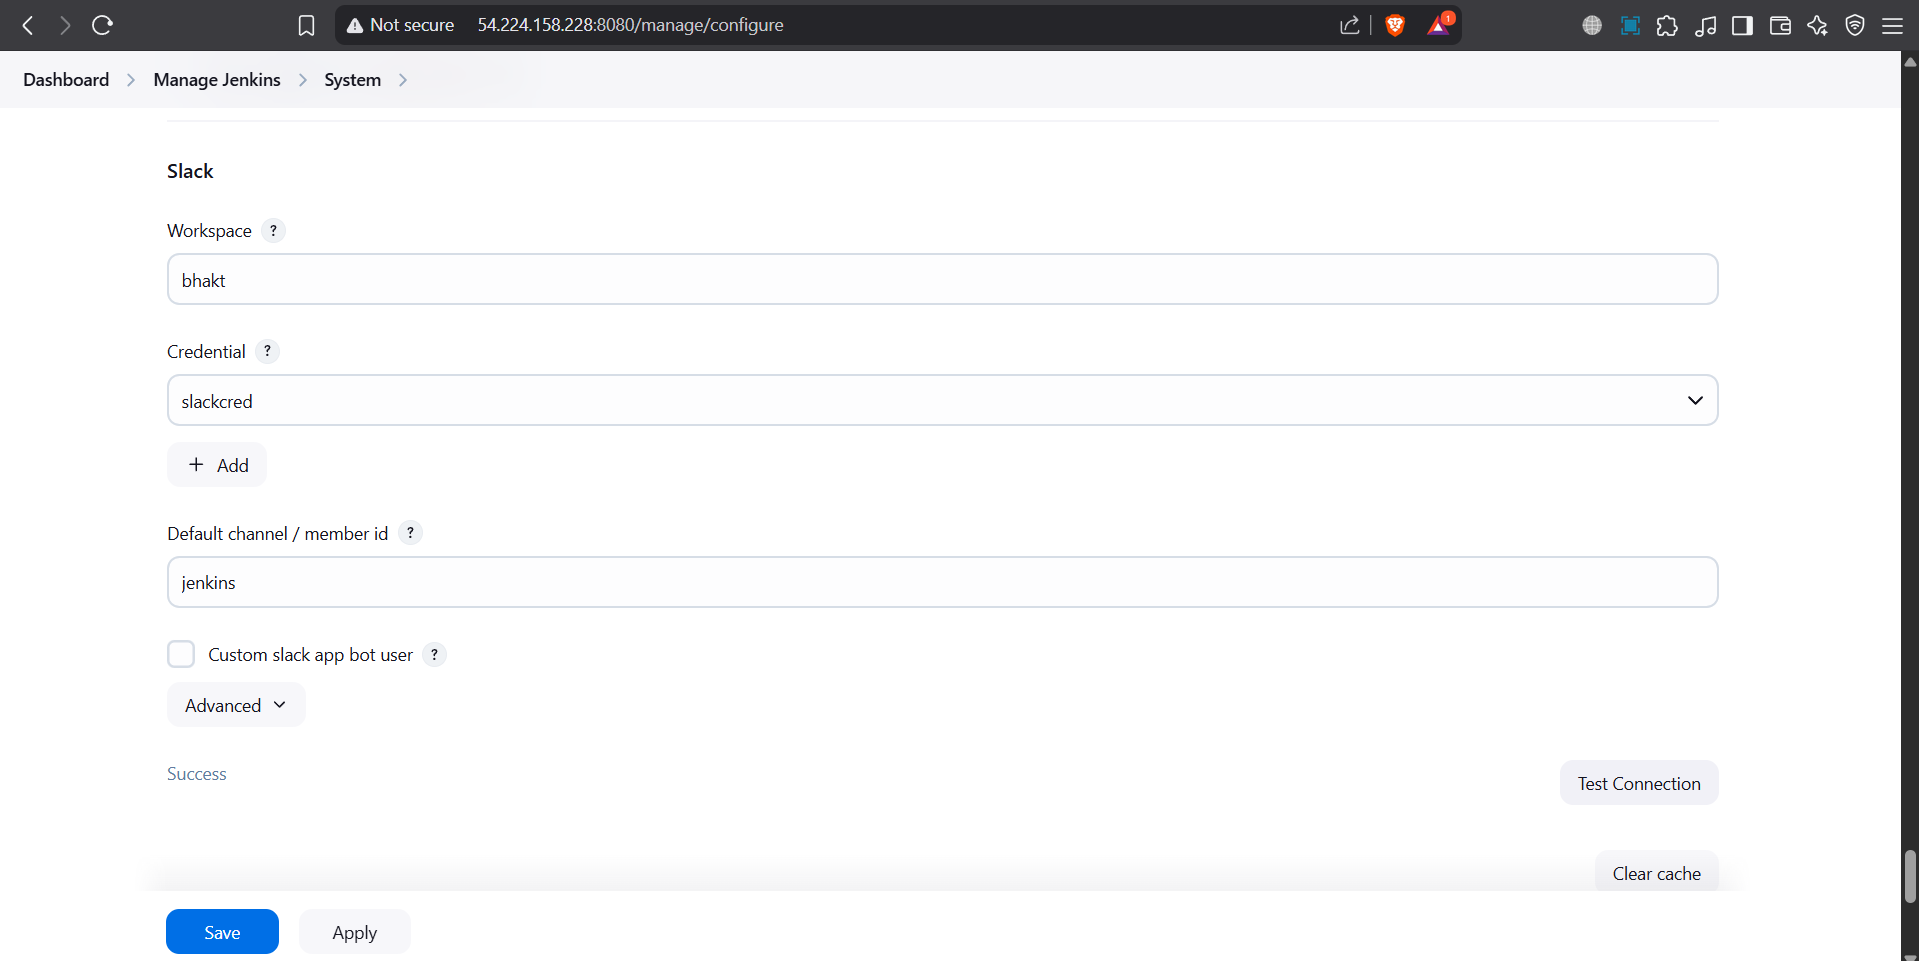The height and width of the screenshot is (961, 1919).
Task: Expand the Advanced Slack settings
Action: tap(236, 705)
